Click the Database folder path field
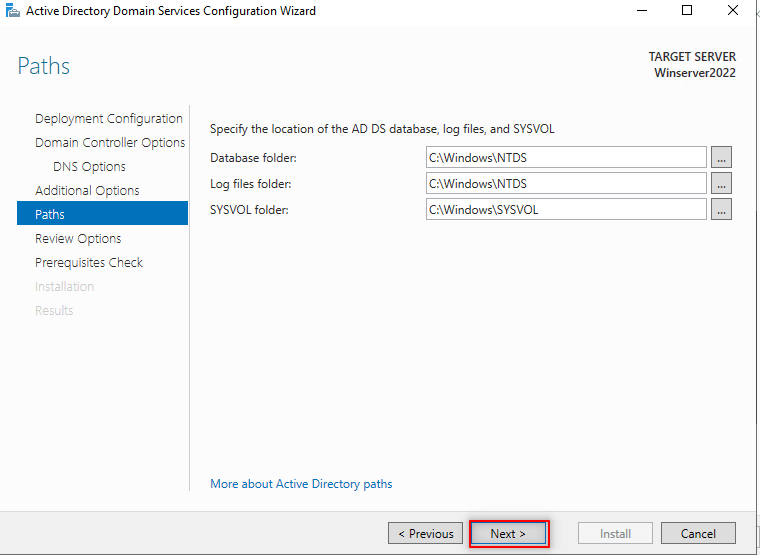The width and height of the screenshot is (760, 555). pos(566,158)
